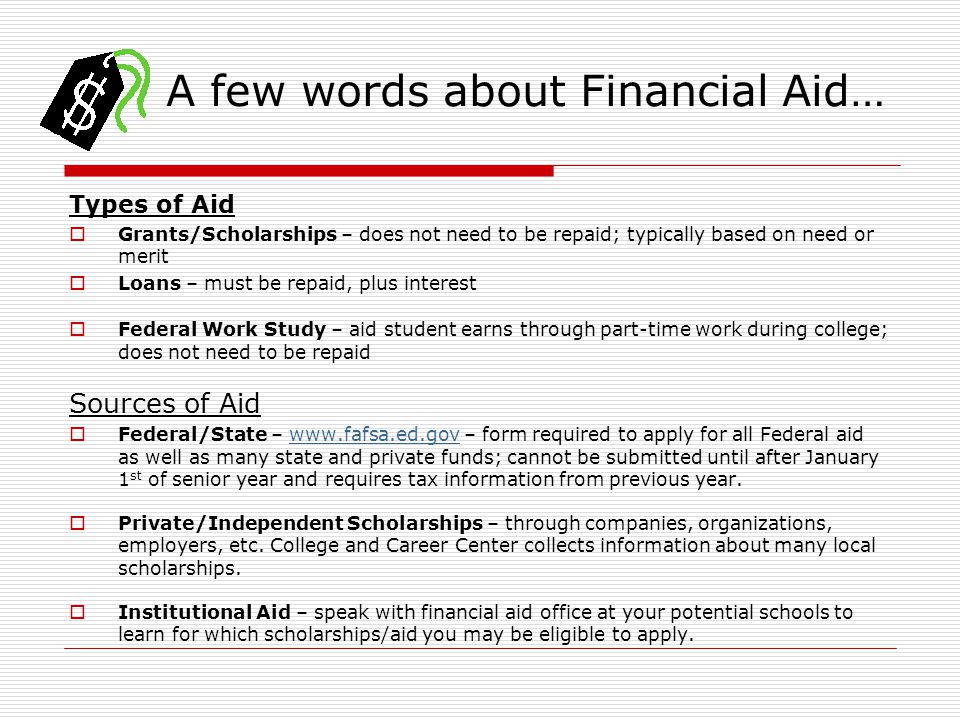Image resolution: width=960 pixels, height=720 pixels.
Task: Click the dollar sign price tag icon
Action: [95, 100]
